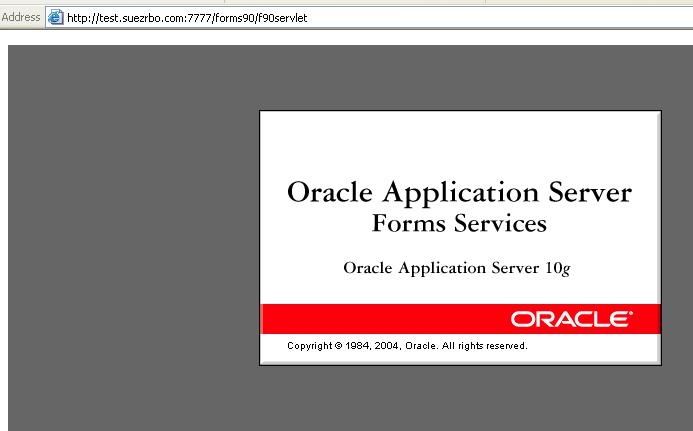Viewport: 693px width, 431px height.
Task: Click the red banner left of the ORACLE logo
Action: click(x=380, y=319)
